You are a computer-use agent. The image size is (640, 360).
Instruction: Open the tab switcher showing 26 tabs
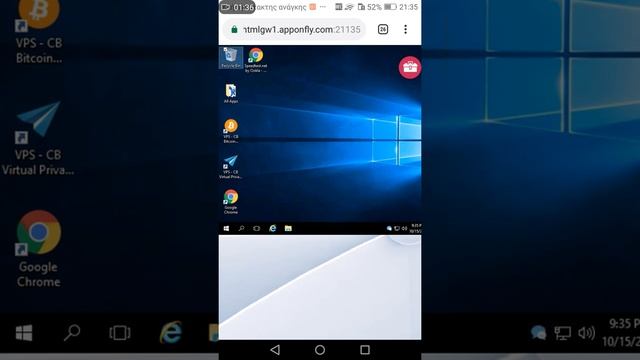[383, 29]
